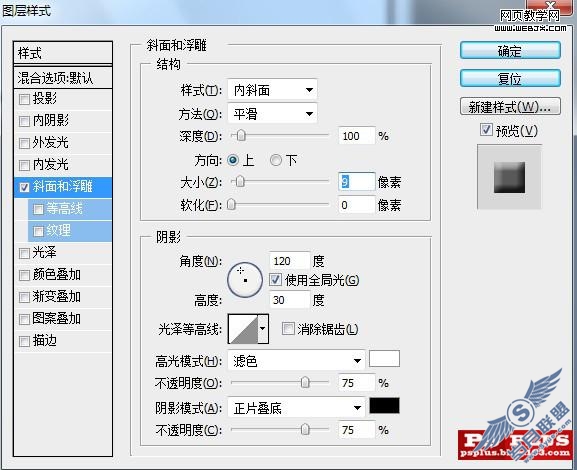Enable the 内发光 checkbox
Image resolution: width=577 pixels, height=470 pixels.
pyautogui.click(x=24, y=165)
